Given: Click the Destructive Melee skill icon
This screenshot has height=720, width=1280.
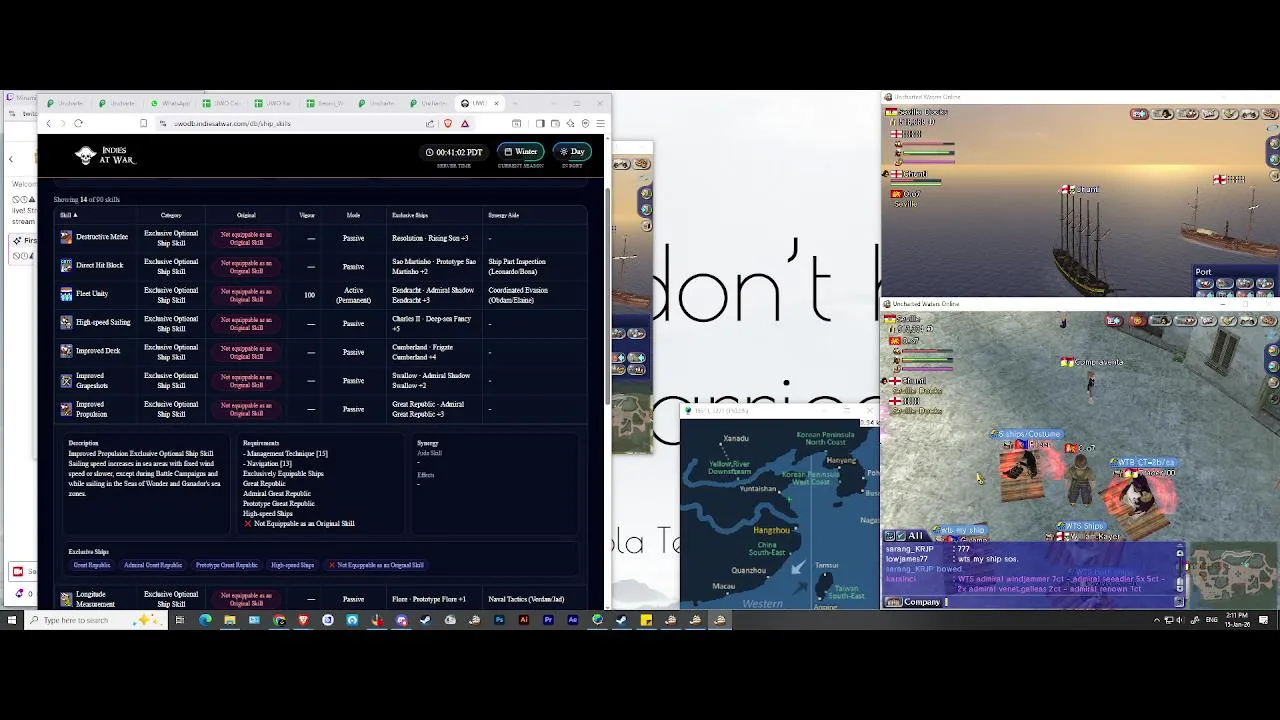Looking at the screenshot, I should [x=66, y=238].
